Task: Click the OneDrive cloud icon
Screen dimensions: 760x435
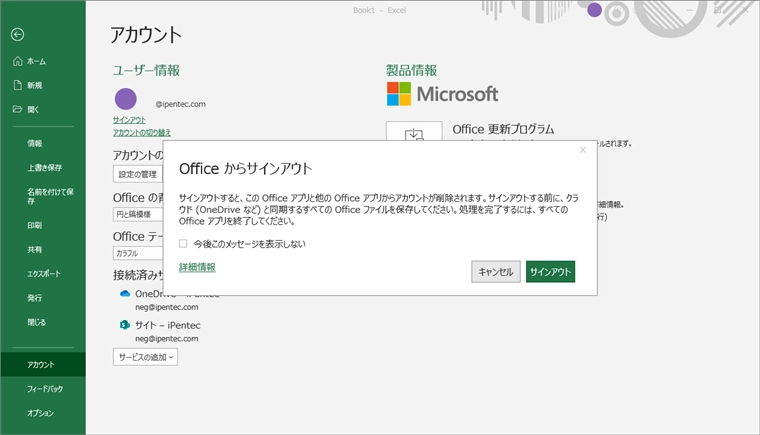Action: pyautogui.click(x=125, y=293)
